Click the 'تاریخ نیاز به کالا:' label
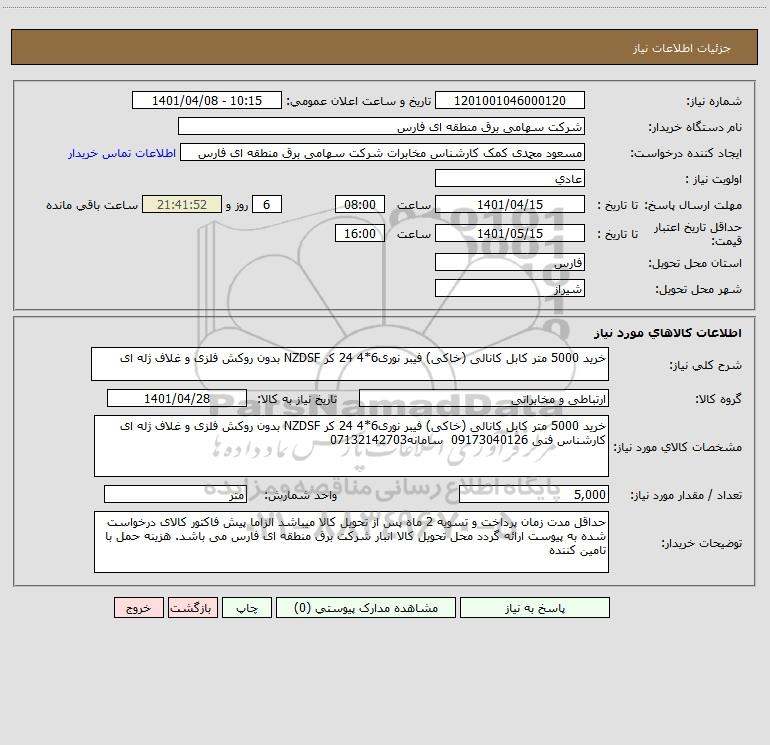This screenshot has height=745, width=770. point(297,399)
